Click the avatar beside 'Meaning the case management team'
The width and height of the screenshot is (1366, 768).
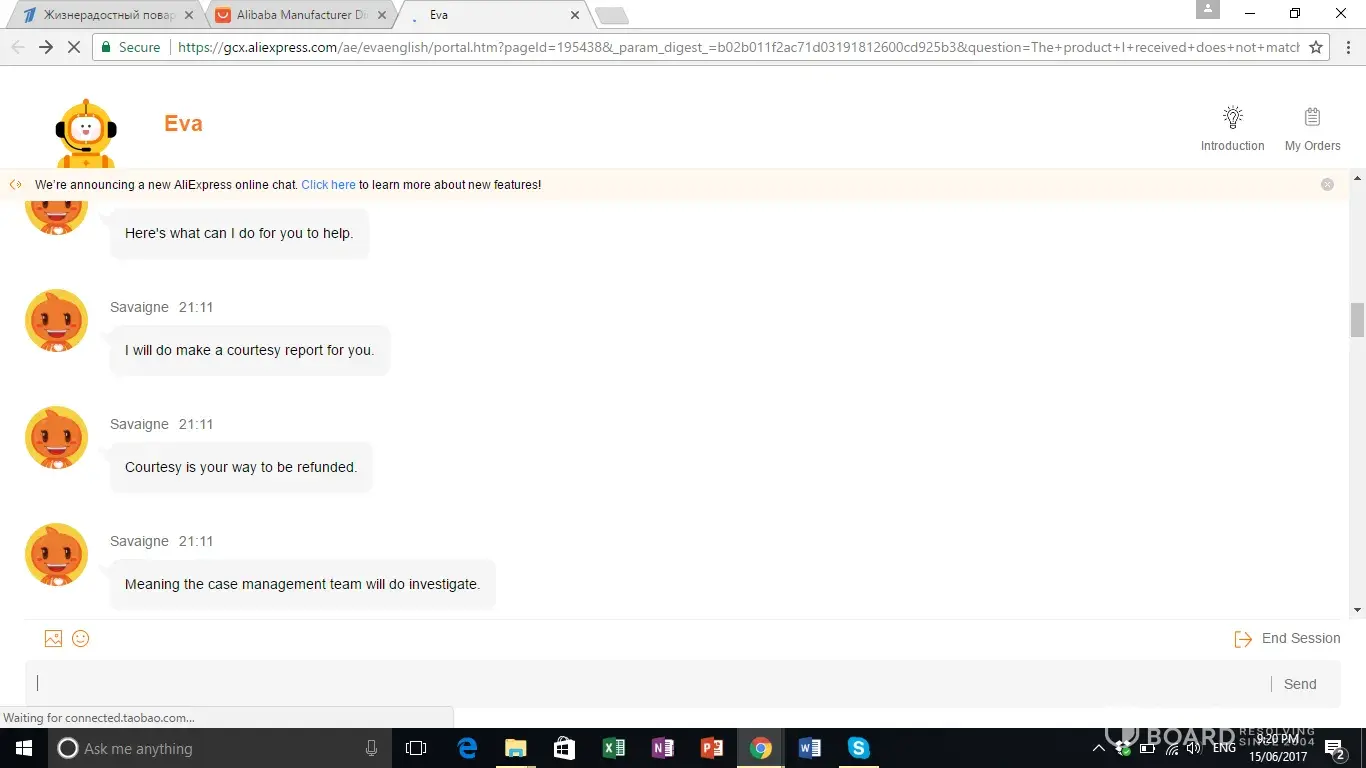point(56,555)
